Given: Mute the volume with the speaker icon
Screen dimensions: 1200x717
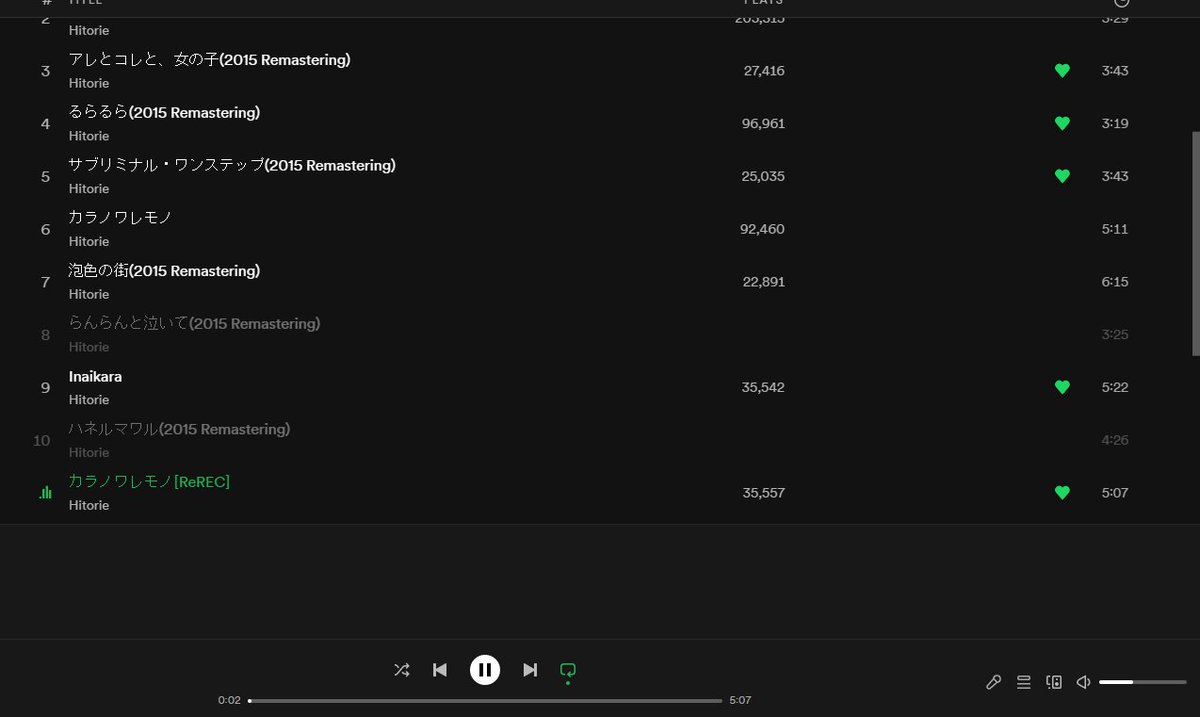Looking at the screenshot, I should (1083, 682).
